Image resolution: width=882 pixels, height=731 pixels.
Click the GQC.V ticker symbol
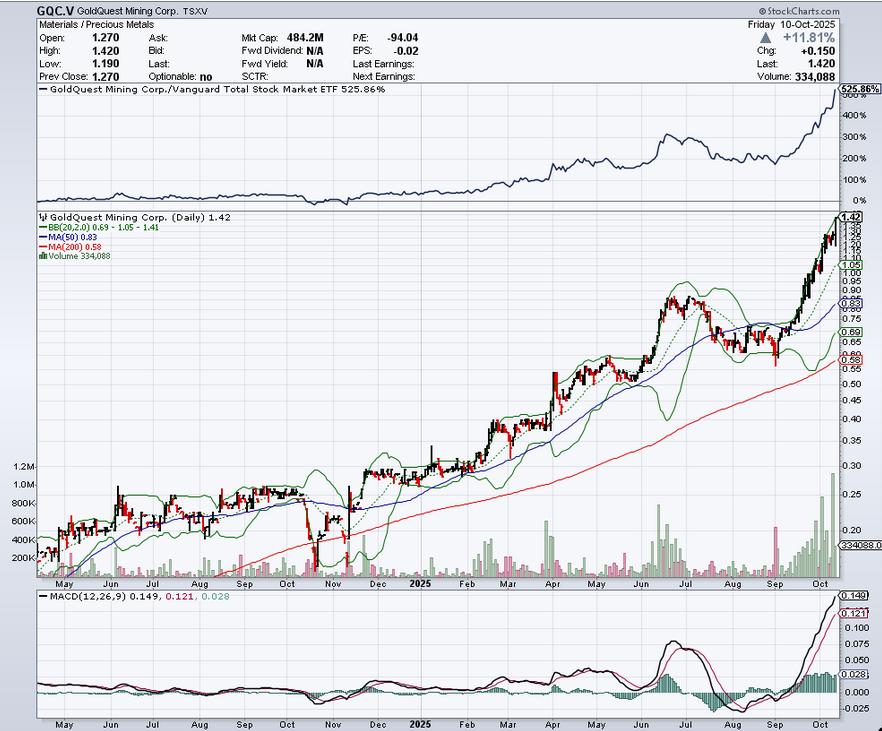point(55,11)
